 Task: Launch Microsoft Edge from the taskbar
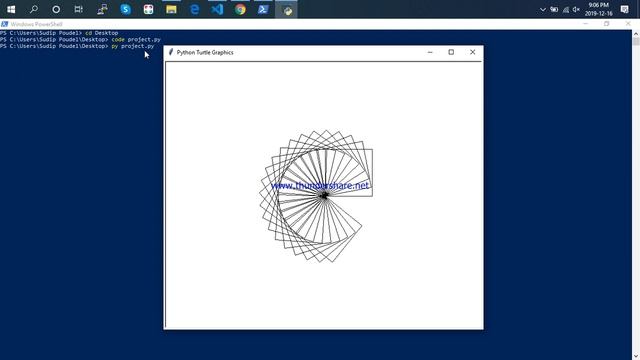coord(194,9)
